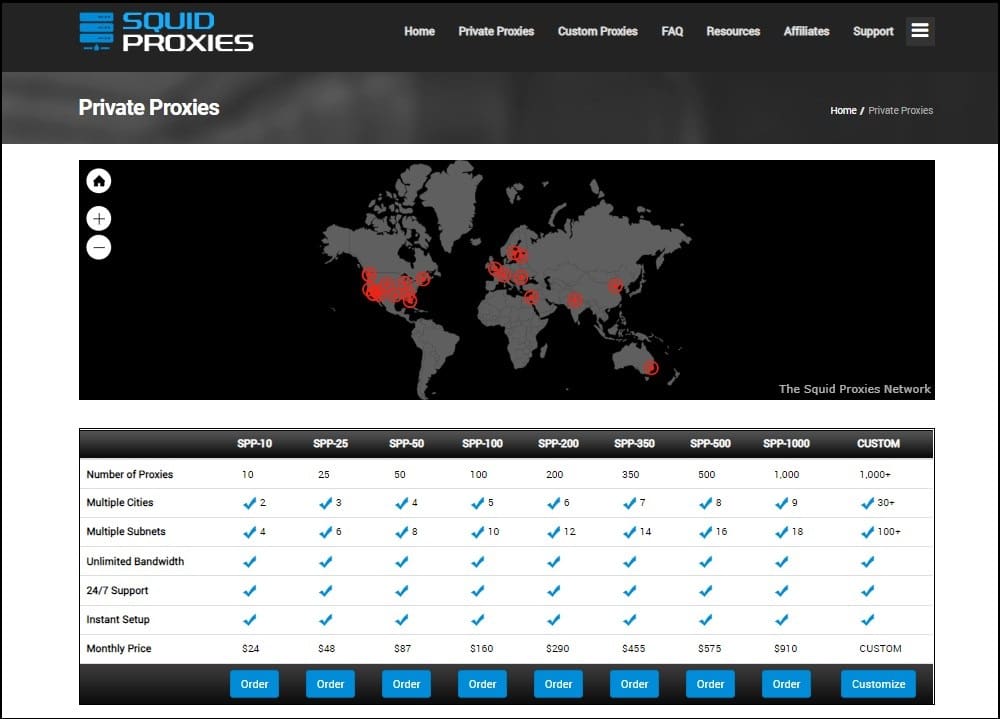The image size is (1000, 719).
Task: Click SPP-1000 Multiple Subnets checkmark
Action: [x=781, y=532]
